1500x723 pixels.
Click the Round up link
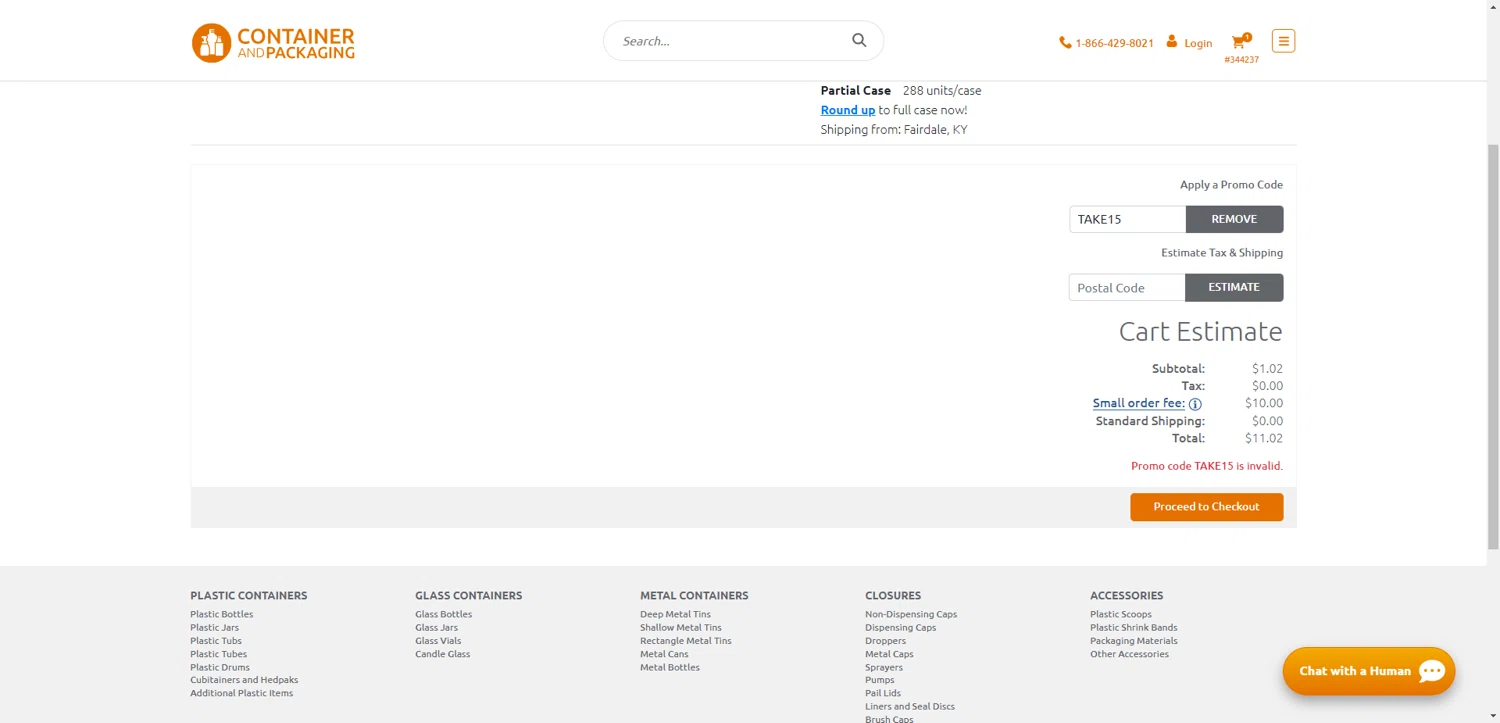(x=848, y=110)
